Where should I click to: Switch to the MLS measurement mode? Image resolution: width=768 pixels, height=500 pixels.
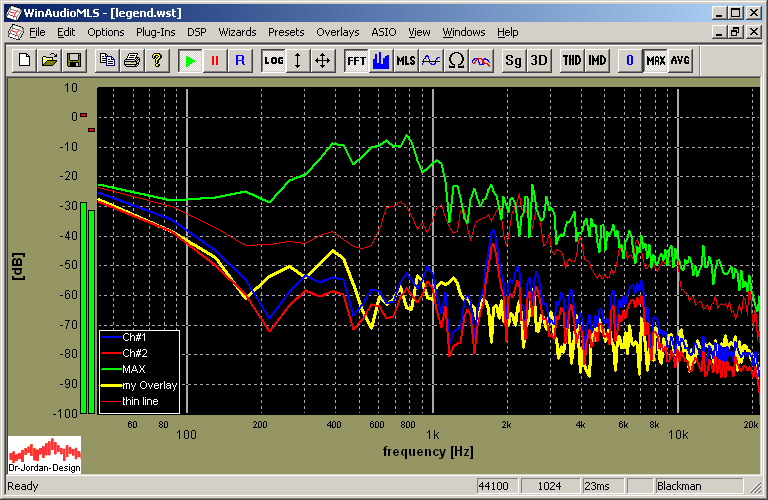tap(405, 61)
